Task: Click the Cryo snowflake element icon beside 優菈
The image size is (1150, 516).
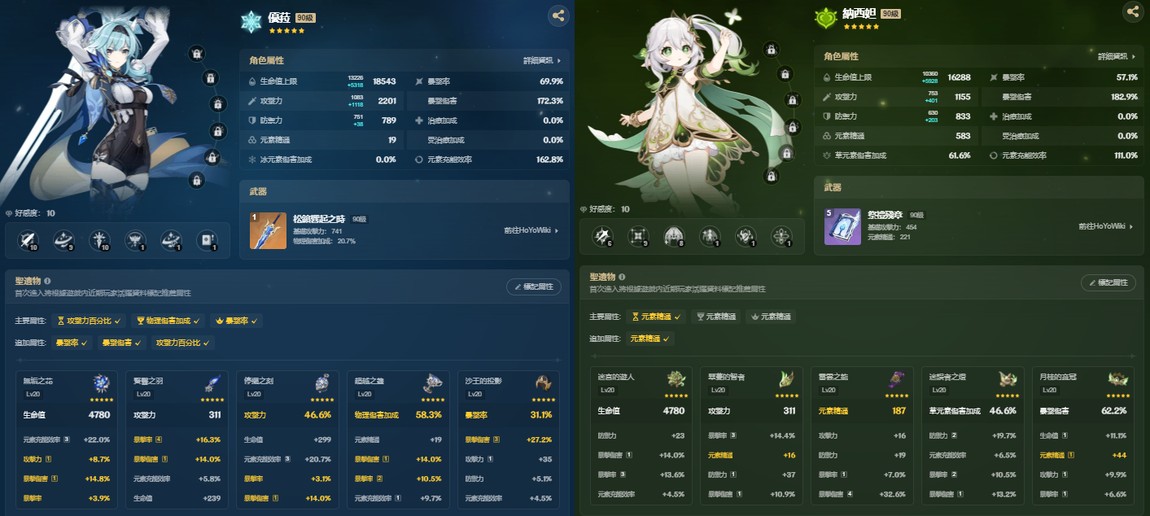Action: point(251,21)
